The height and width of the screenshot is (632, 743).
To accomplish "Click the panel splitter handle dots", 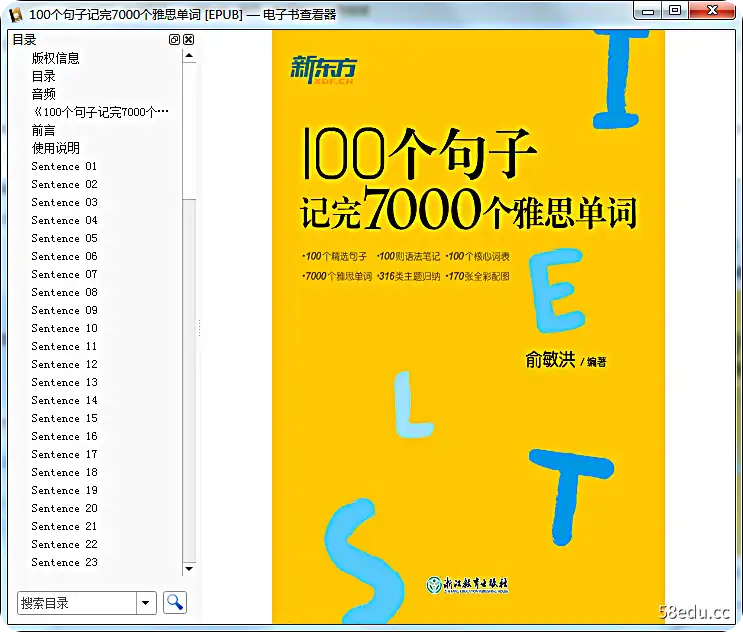I will click(199, 328).
